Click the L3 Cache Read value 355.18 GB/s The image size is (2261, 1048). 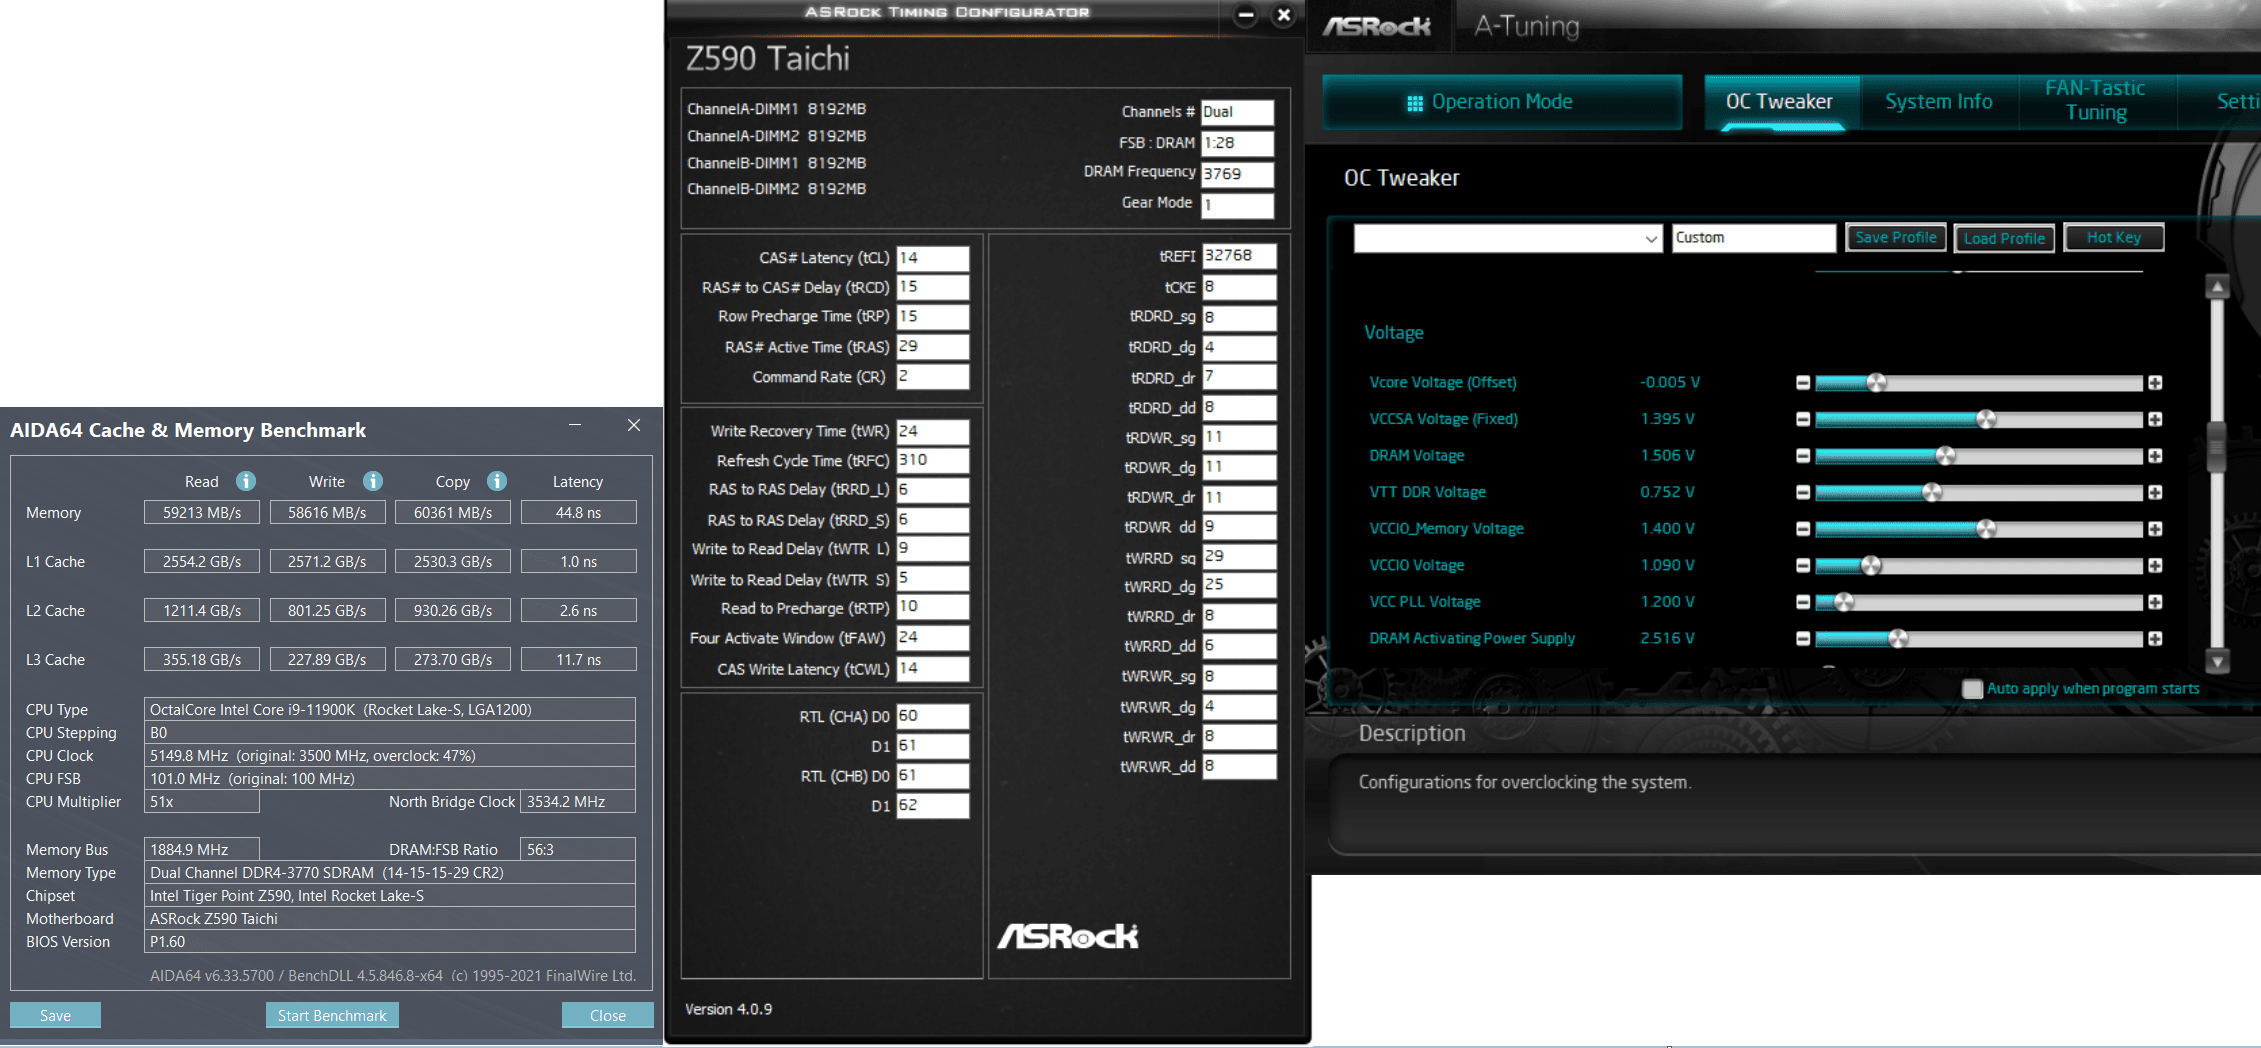pyautogui.click(x=202, y=660)
